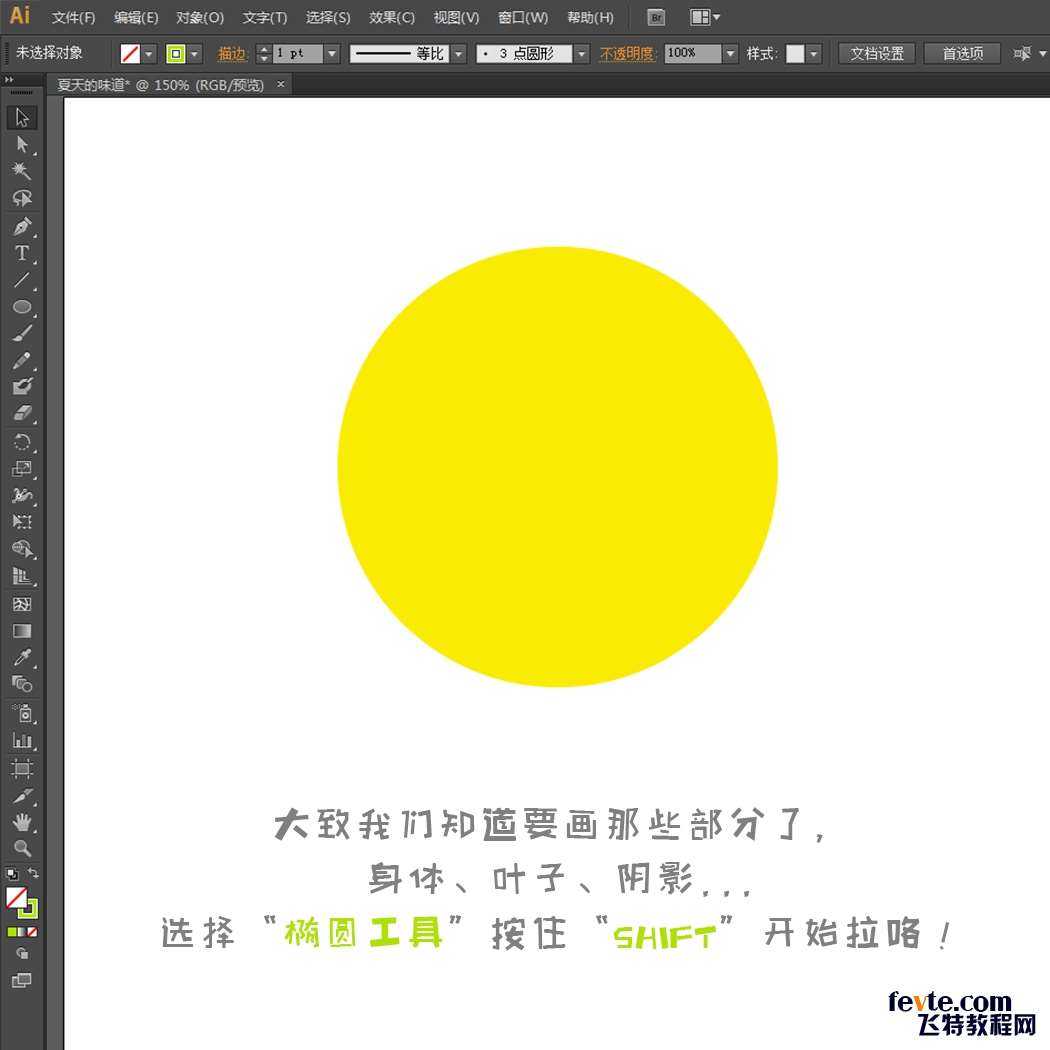Switch to the 夏天的味道 document tab
Screen dimensions: 1050x1050
[161, 85]
